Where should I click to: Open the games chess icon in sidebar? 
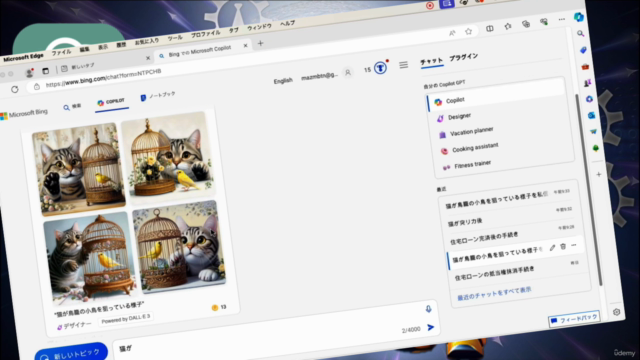(x=587, y=83)
